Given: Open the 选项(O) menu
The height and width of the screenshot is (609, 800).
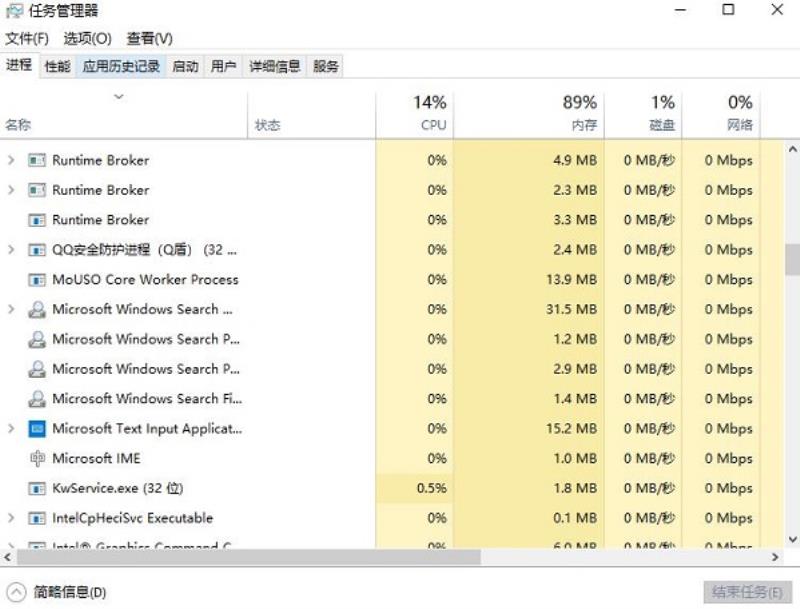Looking at the screenshot, I should (88, 39).
